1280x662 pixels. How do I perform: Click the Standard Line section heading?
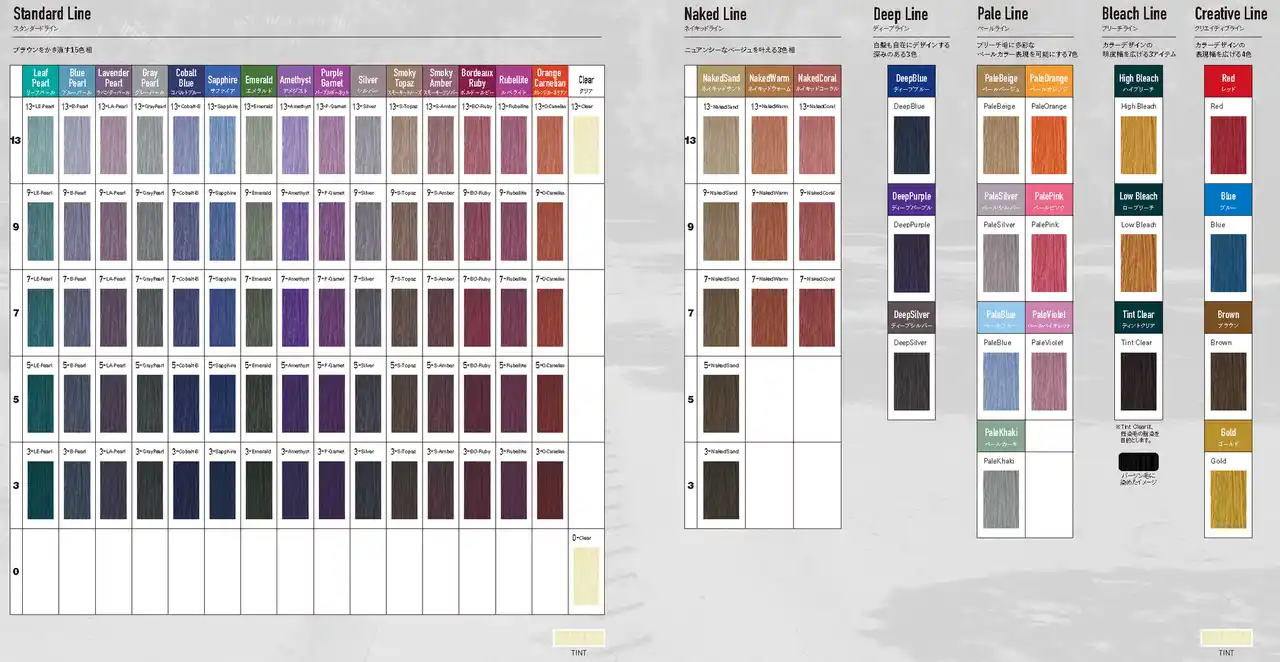pyautogui.click(x=54, y=13)
